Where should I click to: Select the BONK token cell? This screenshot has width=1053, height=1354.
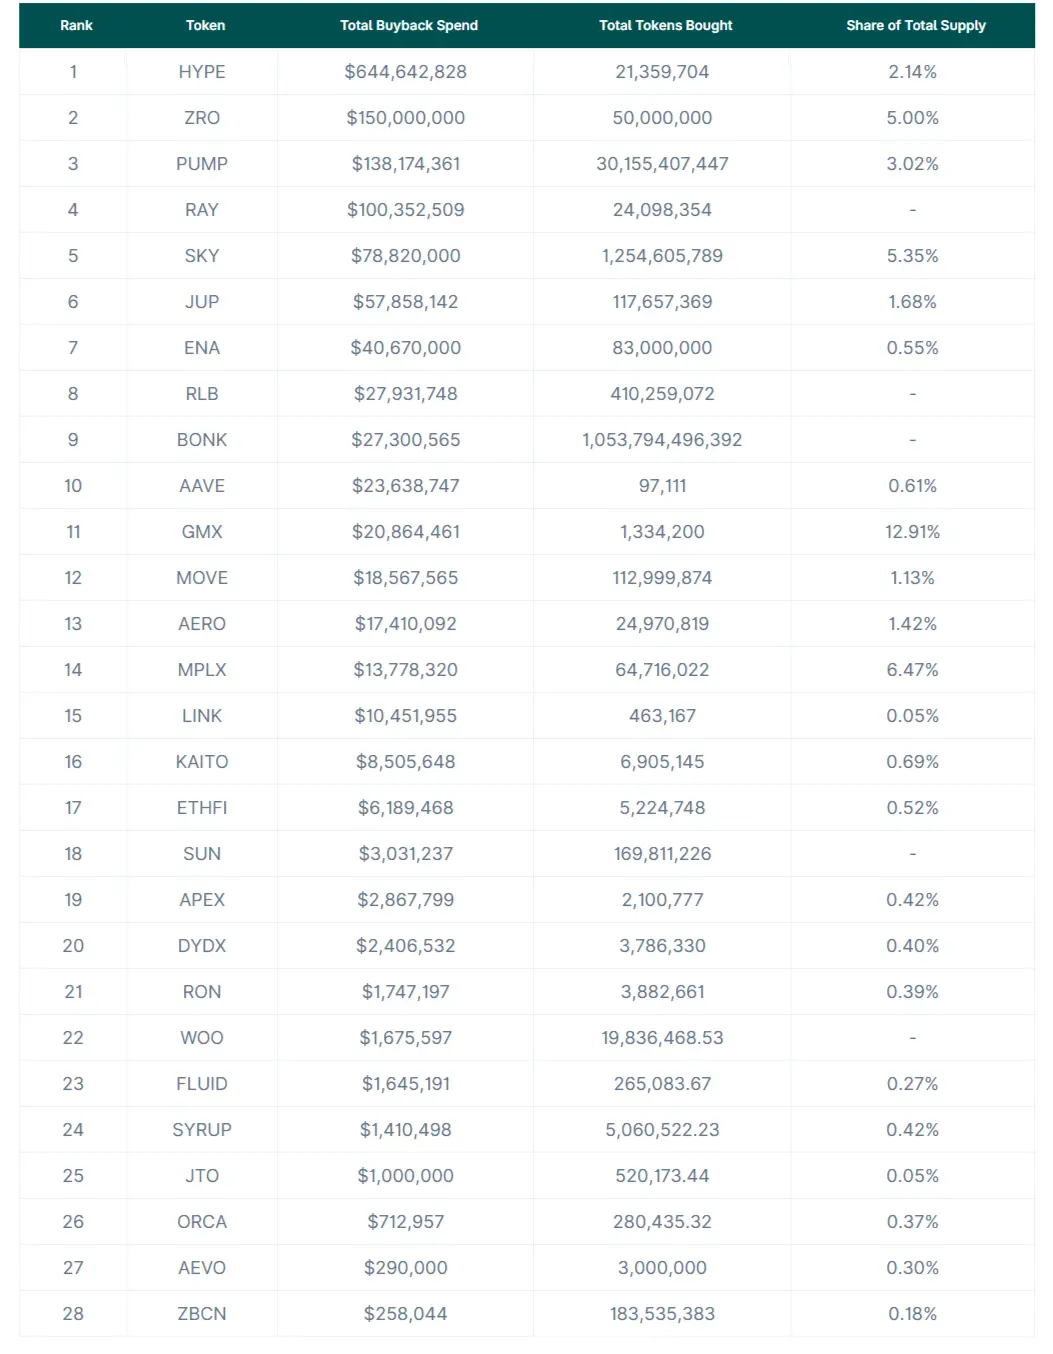(x=202, y=440)
